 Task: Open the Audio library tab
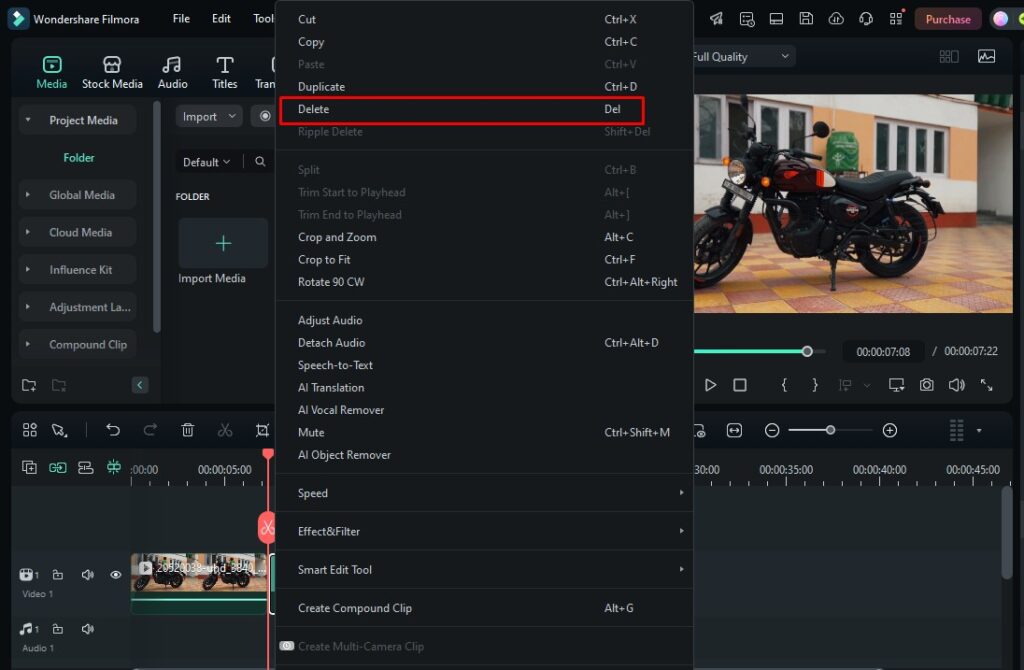[172, 72]
